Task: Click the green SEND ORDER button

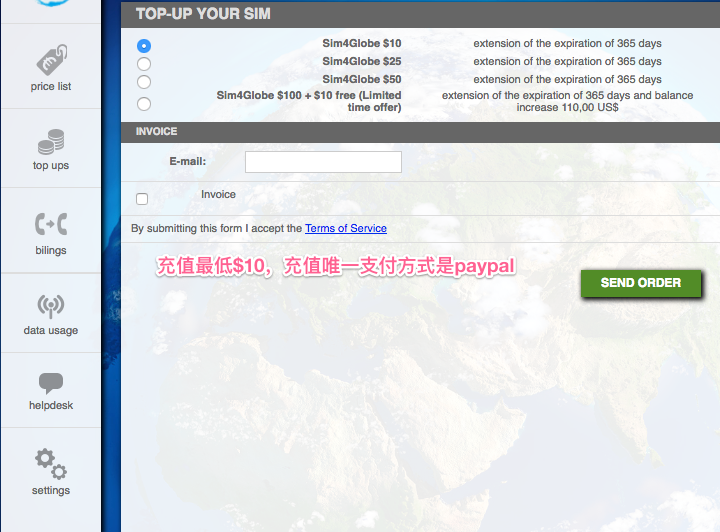Action: [x=641, y=283]
